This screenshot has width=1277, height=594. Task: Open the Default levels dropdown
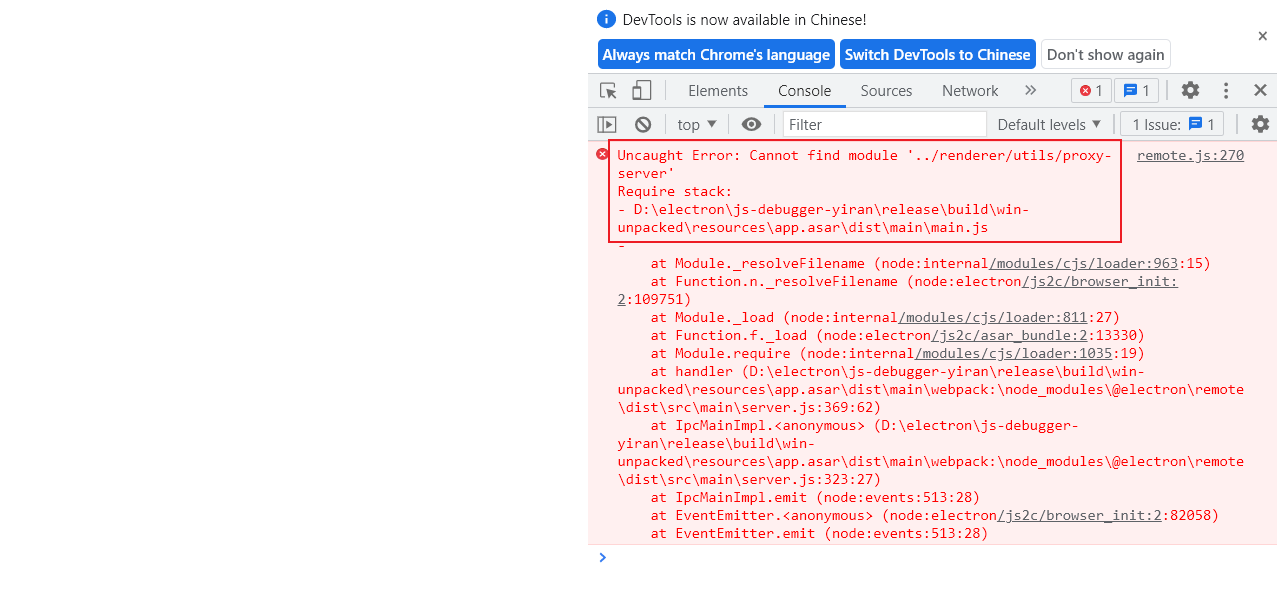[x=1049, y=124]
